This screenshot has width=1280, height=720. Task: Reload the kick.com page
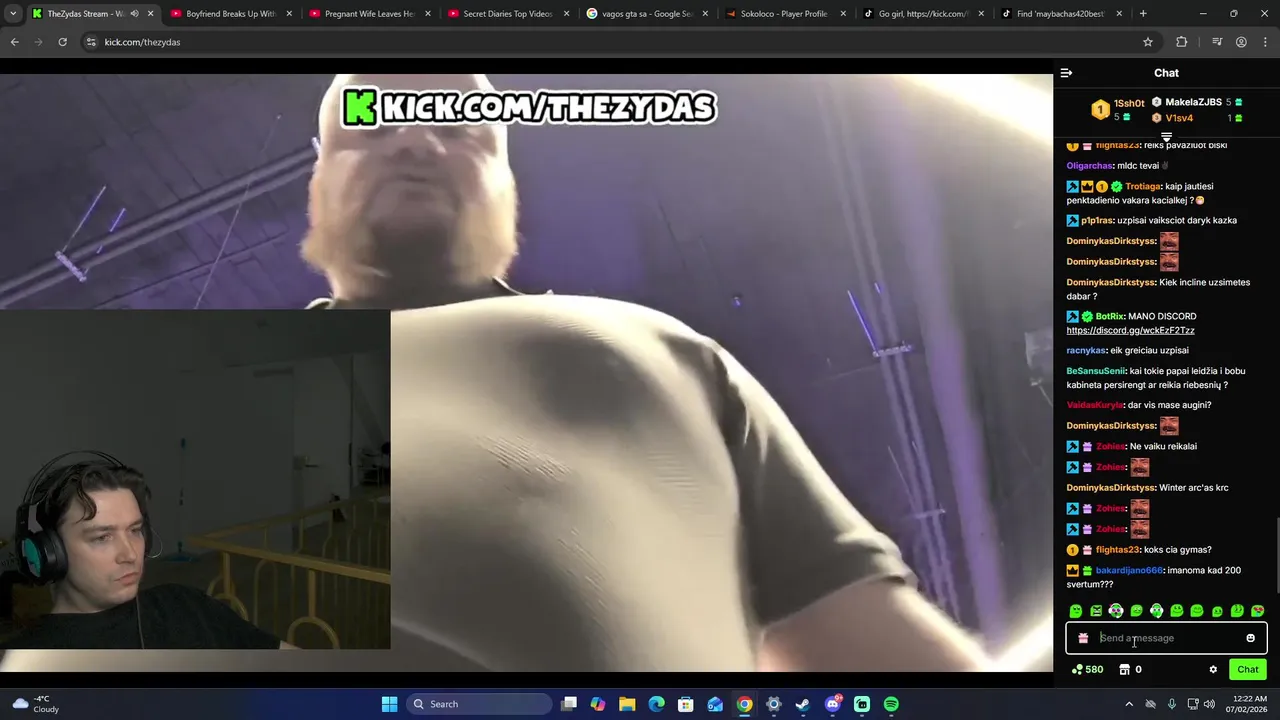pos(62,42)
